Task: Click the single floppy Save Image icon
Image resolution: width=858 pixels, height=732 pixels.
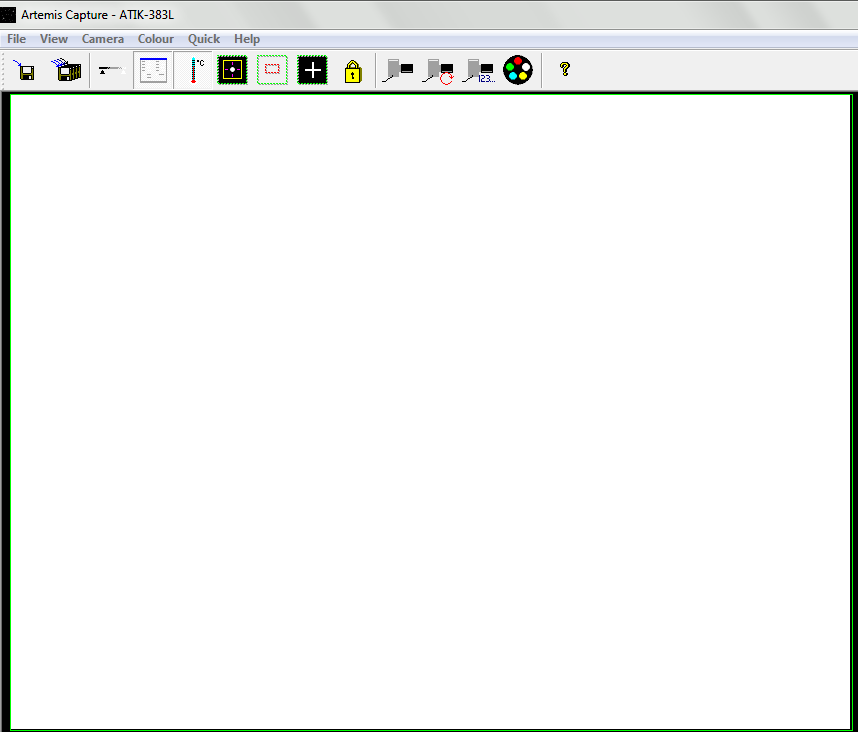Action: pos(26,70)
